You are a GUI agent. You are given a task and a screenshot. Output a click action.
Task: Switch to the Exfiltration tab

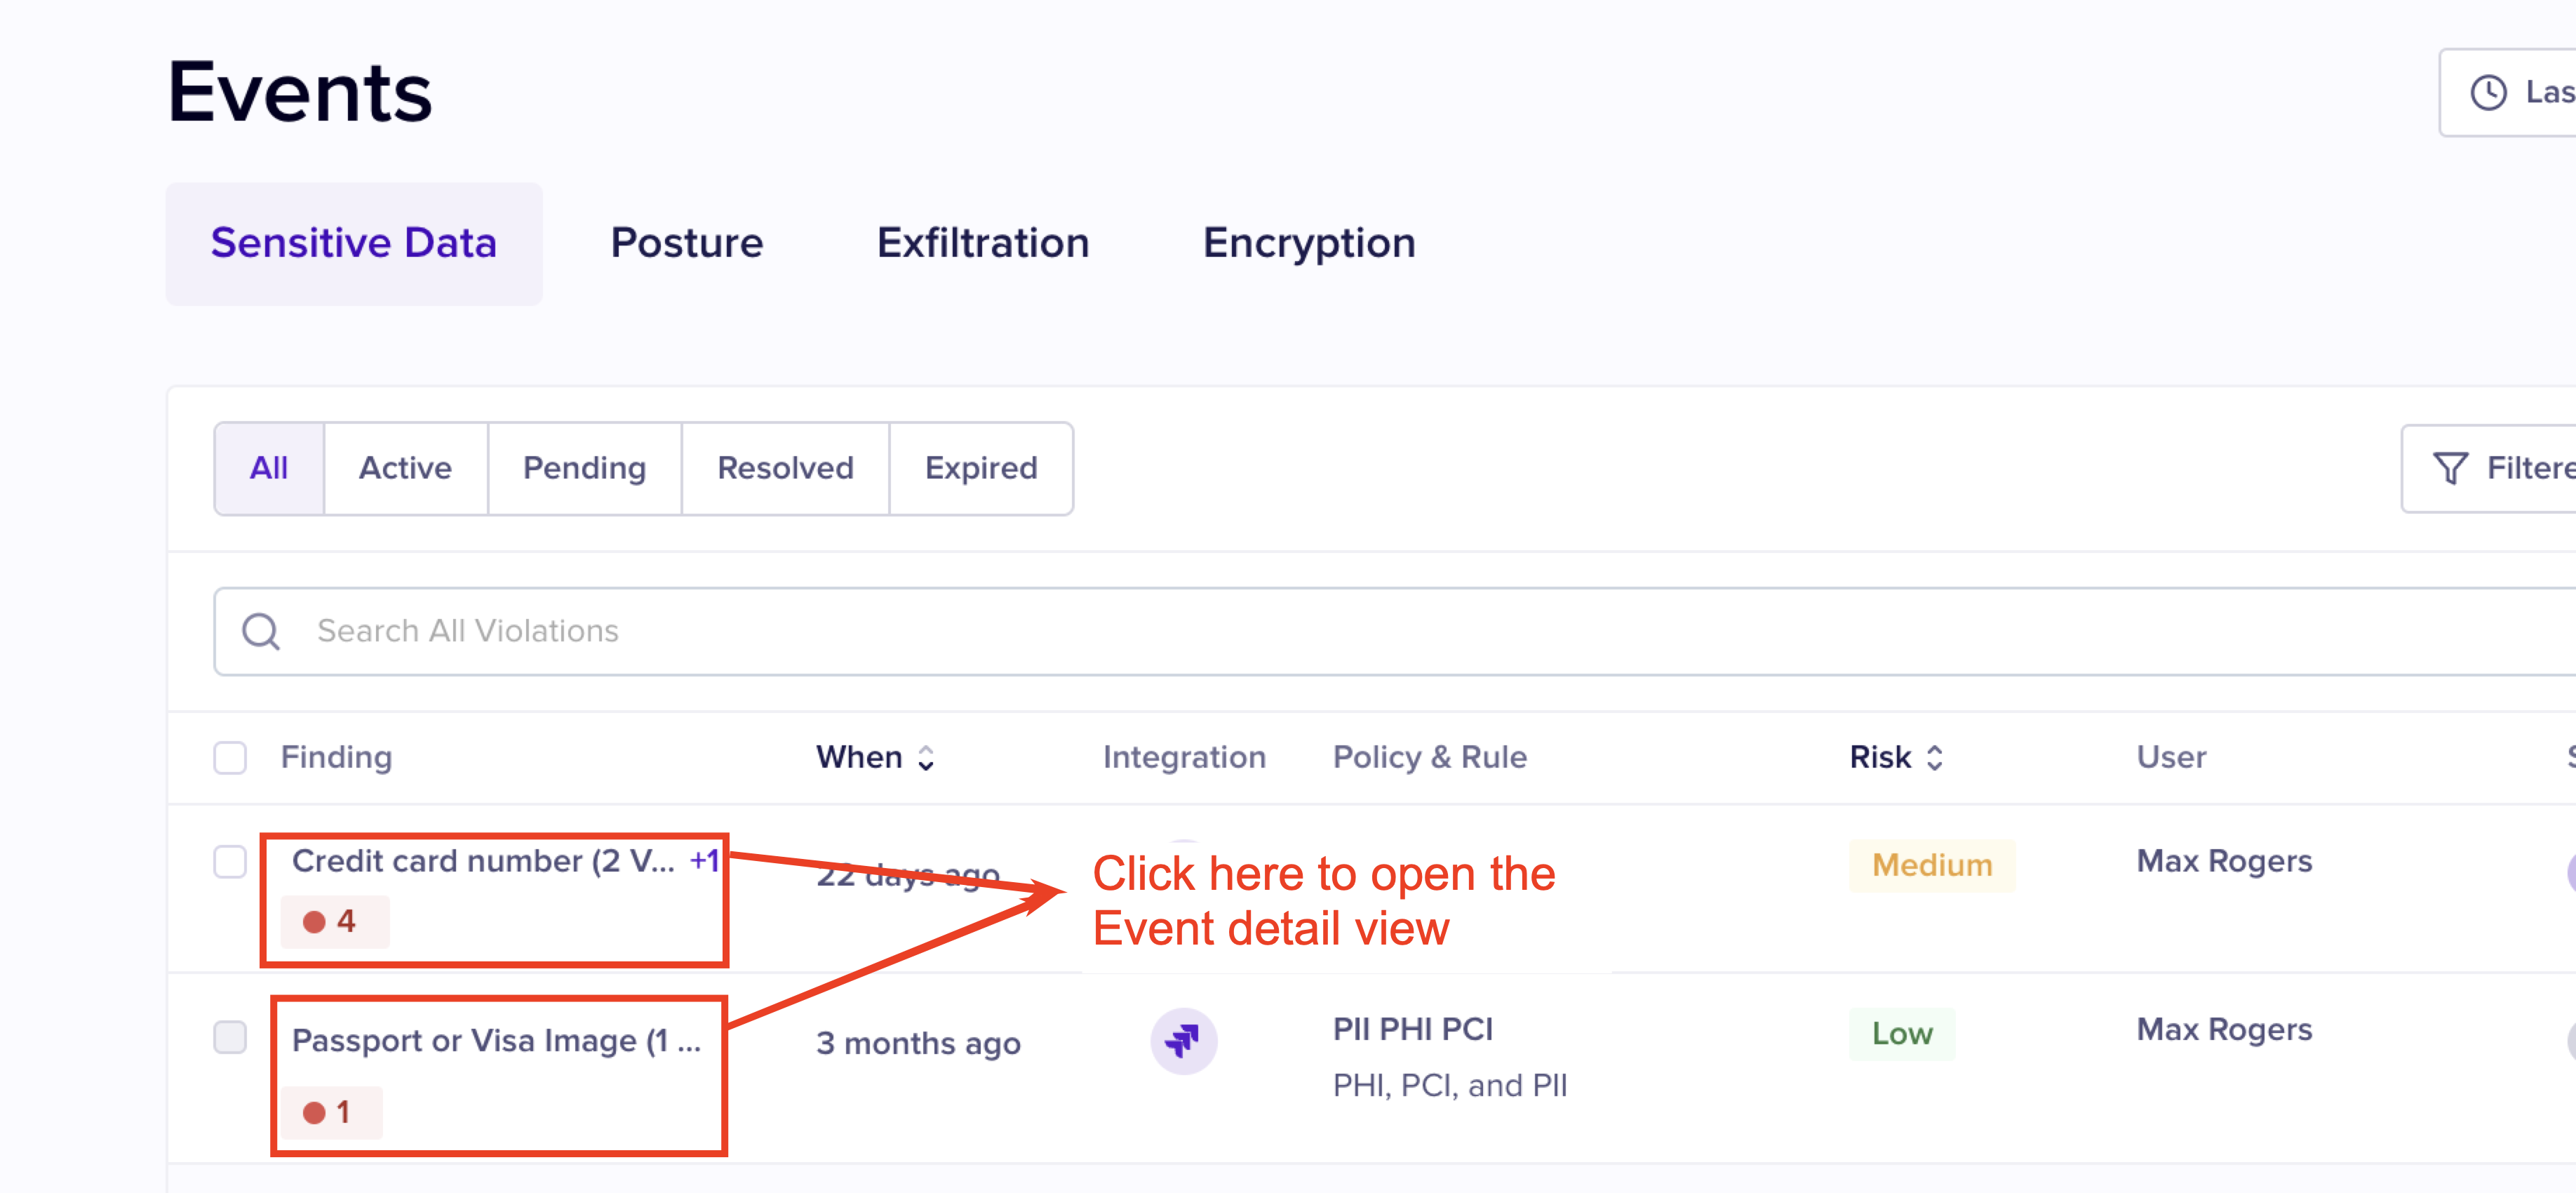pyautogui.click(x=983, y=244)
